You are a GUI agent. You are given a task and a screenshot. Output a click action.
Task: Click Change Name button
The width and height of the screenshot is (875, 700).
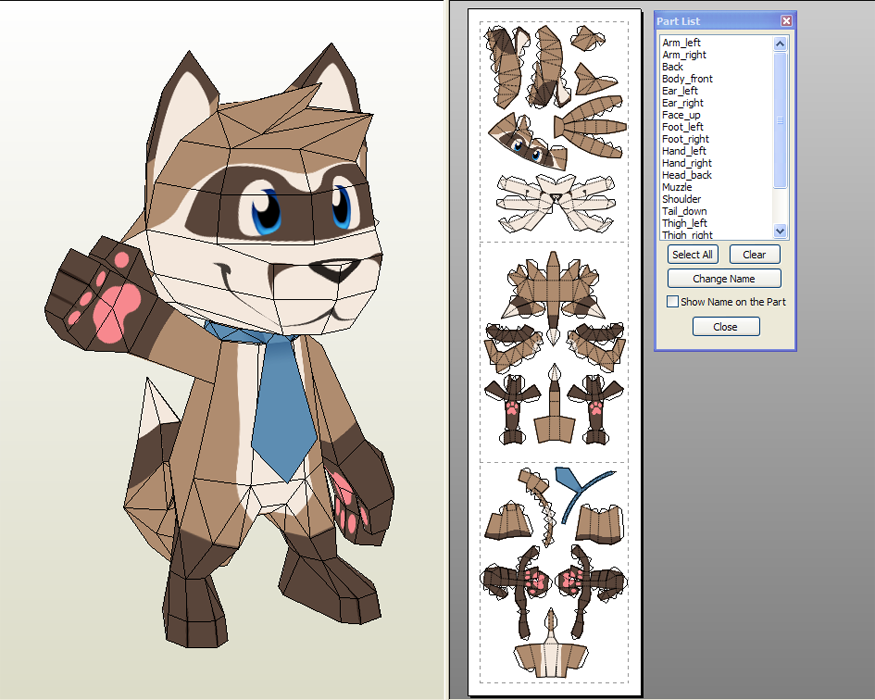point(724,279)
